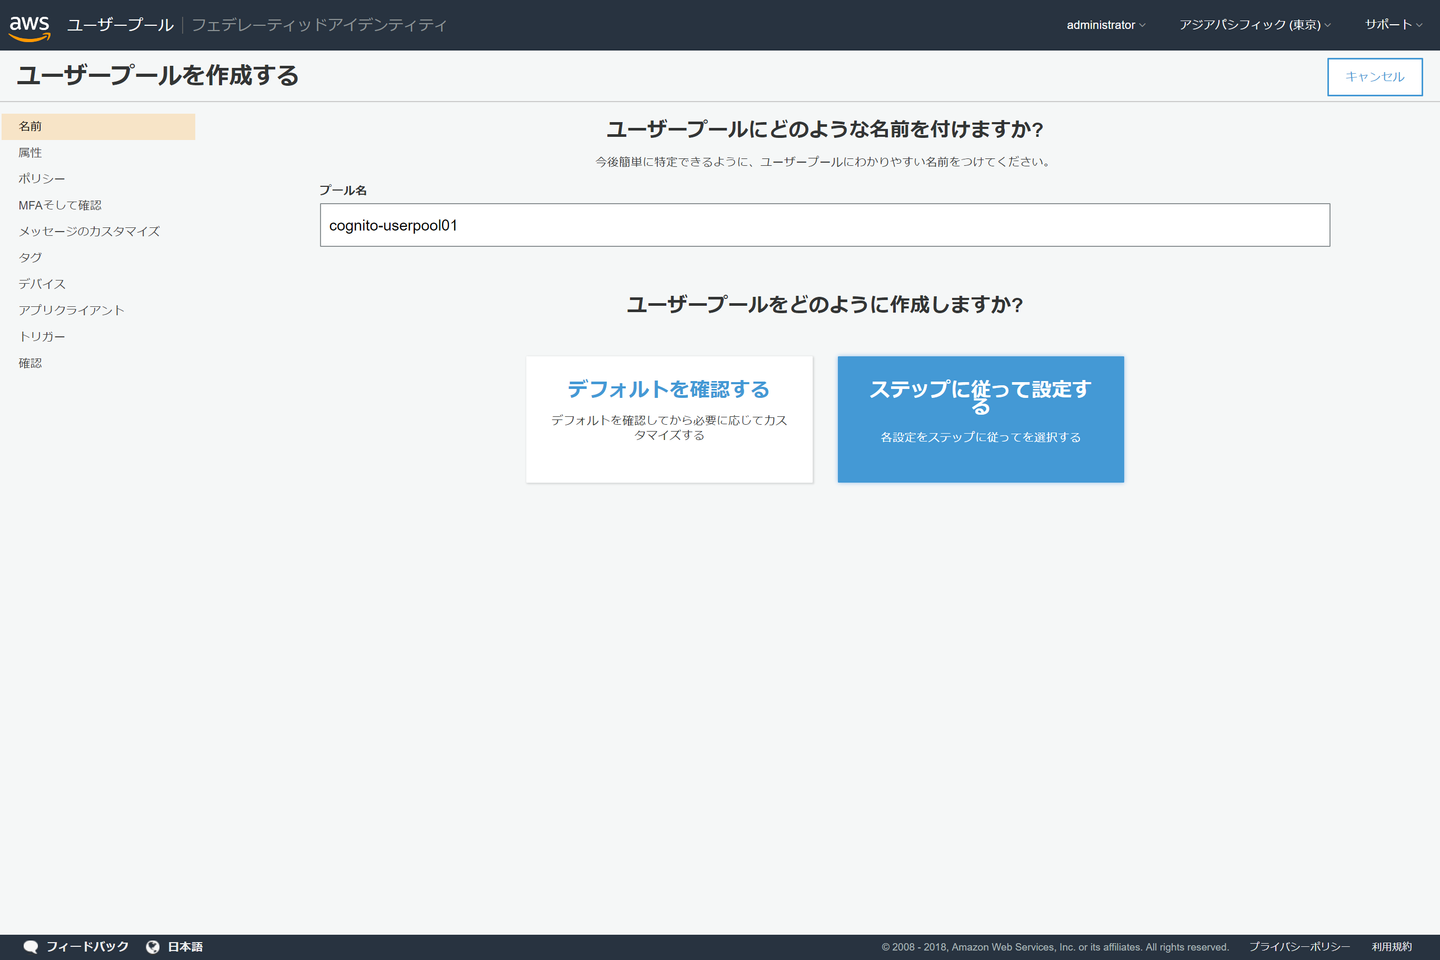Select デバイス in the sidebar

pyautogui.click(x=42, y=284)
